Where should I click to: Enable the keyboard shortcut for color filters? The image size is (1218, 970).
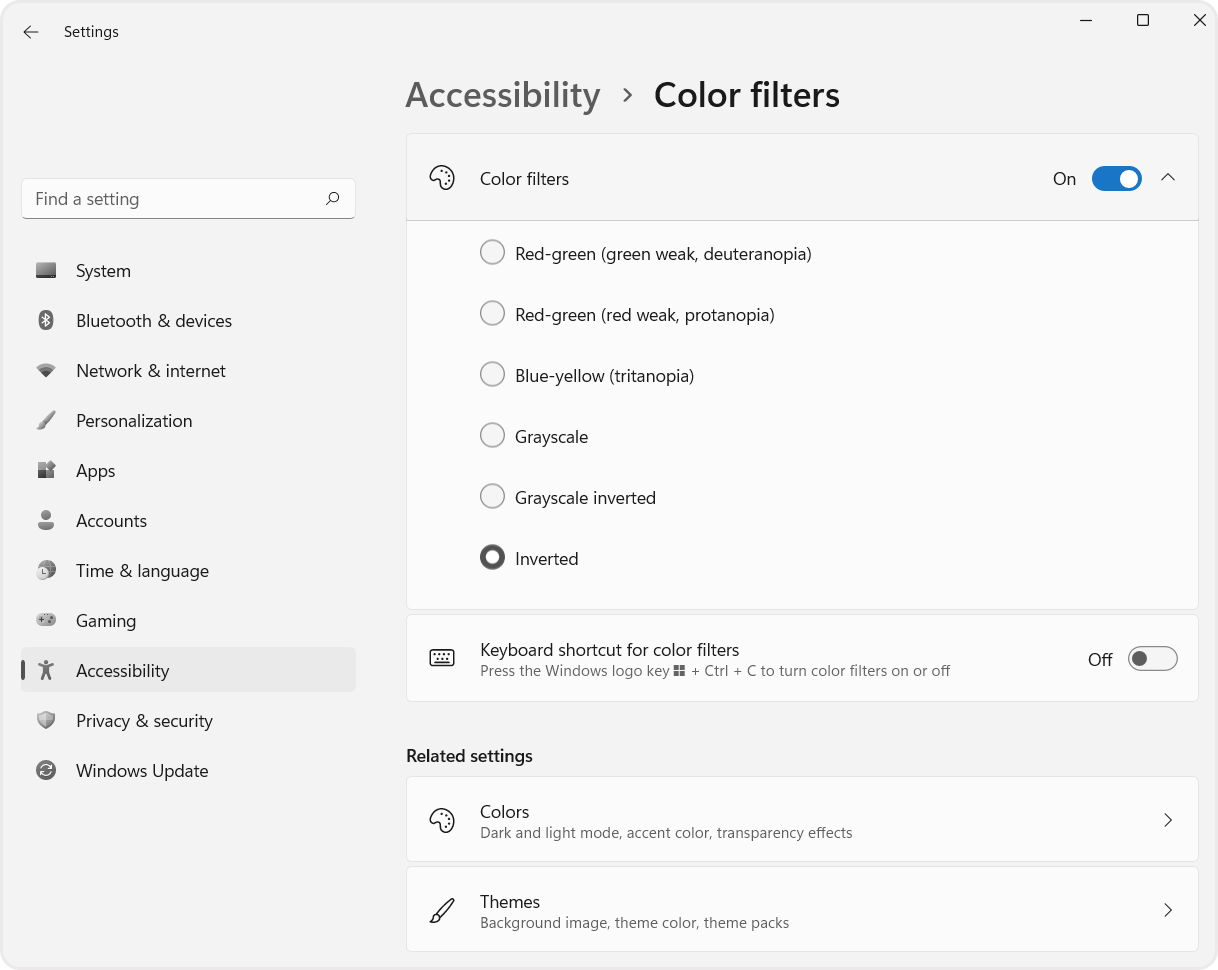tap(1152, 658)
